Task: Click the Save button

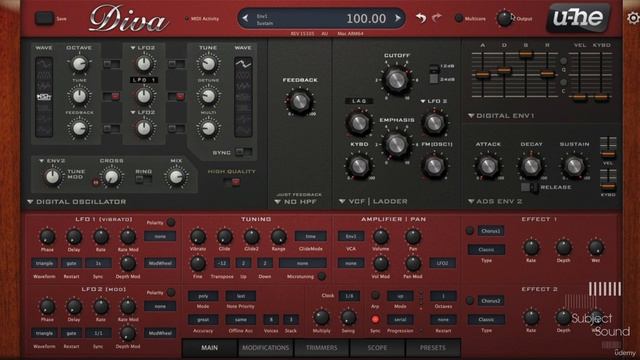Action: (x=44, y=18)
